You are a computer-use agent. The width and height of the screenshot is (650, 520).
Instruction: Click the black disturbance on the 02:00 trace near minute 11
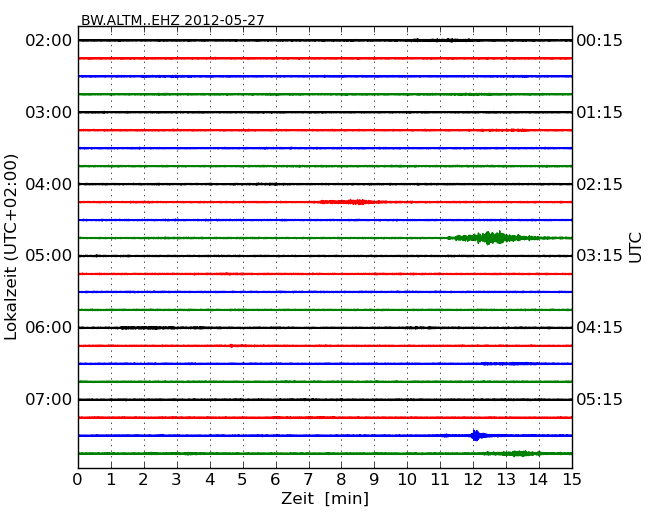coord(441,40)
